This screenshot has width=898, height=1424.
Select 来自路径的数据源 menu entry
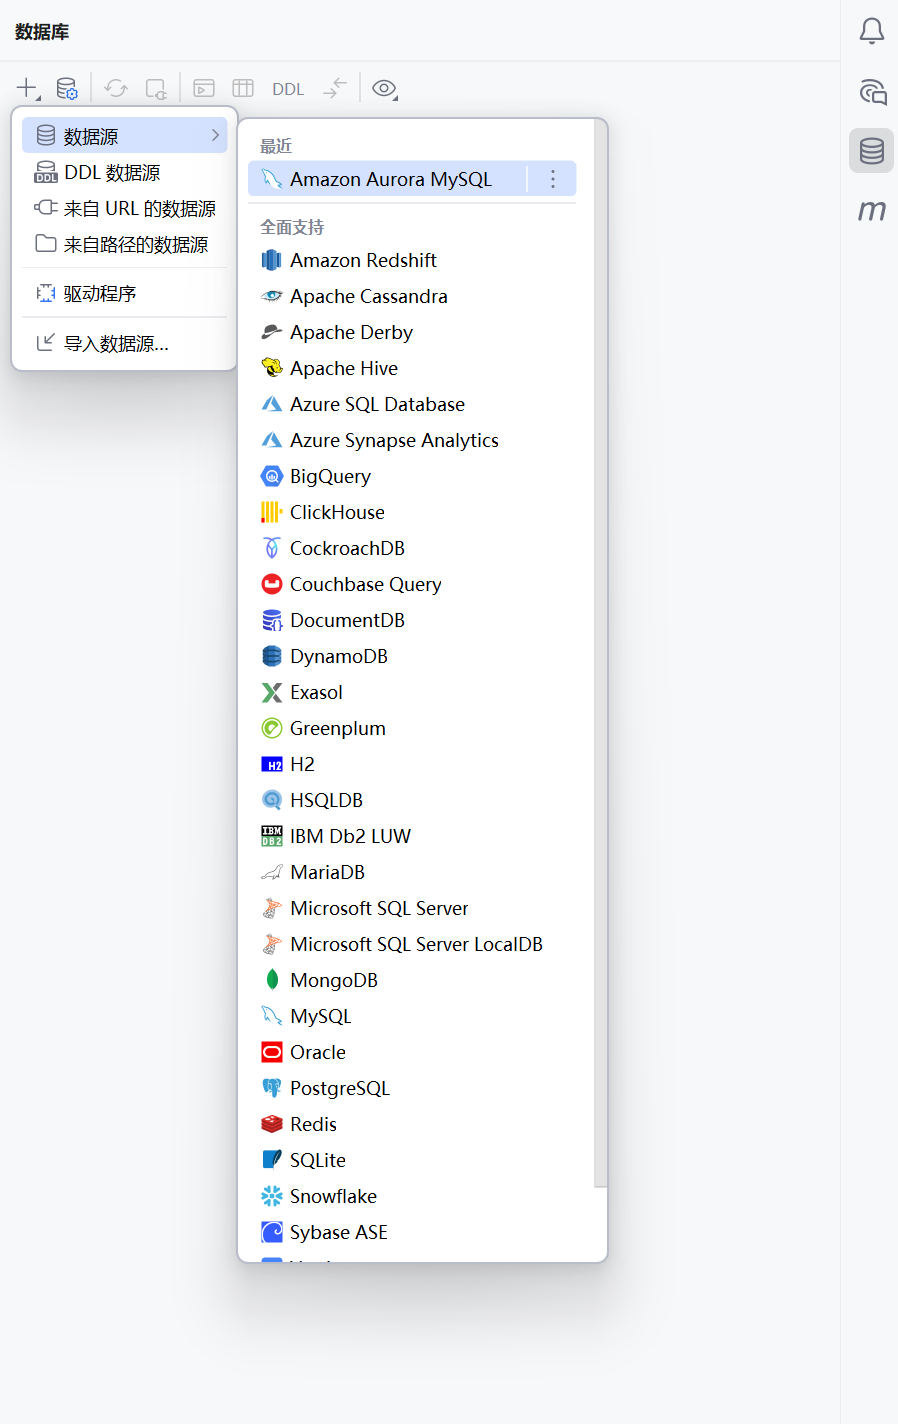coord(125,244)
